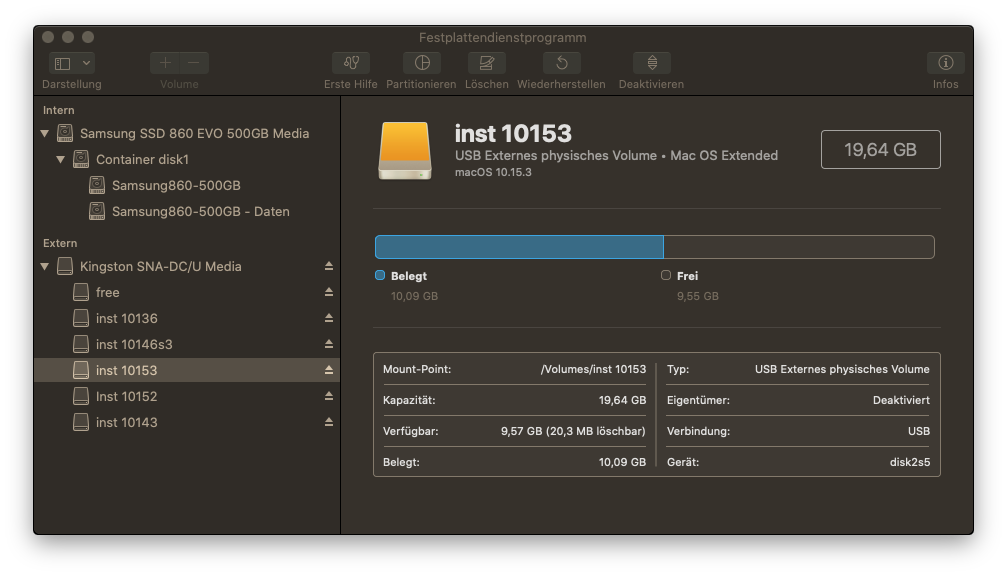Click the blue used-space bar segment
This screenshot has height=576, width=1007.
(519, 247)
